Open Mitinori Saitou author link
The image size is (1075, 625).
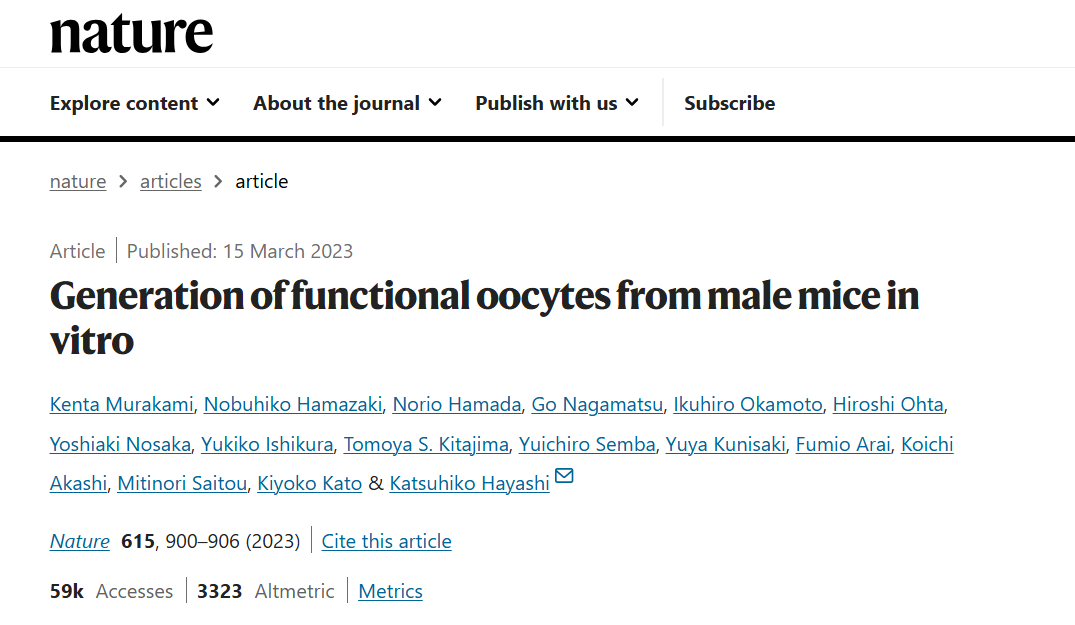182,484
